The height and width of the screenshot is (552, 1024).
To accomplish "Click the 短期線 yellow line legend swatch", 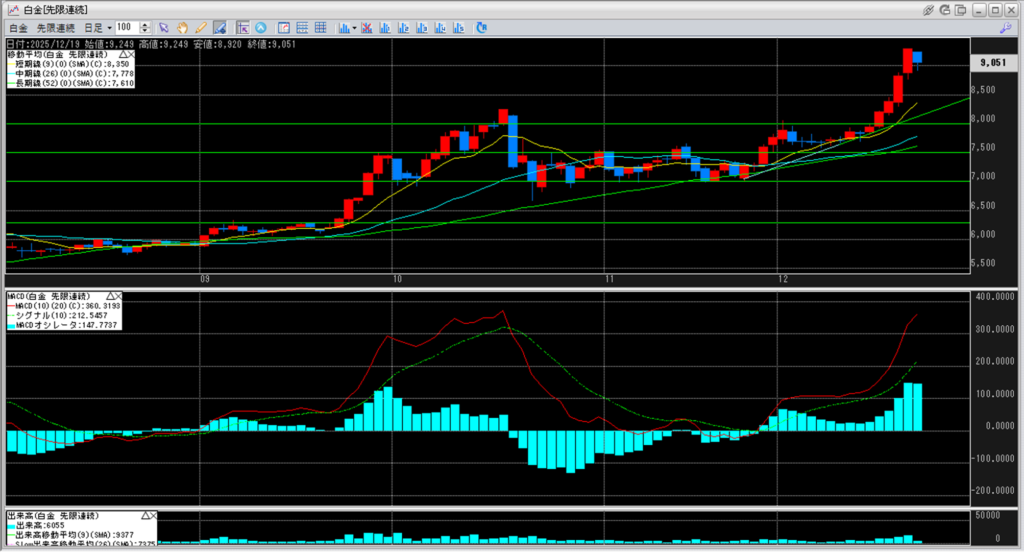I will [x=10, y=64].
